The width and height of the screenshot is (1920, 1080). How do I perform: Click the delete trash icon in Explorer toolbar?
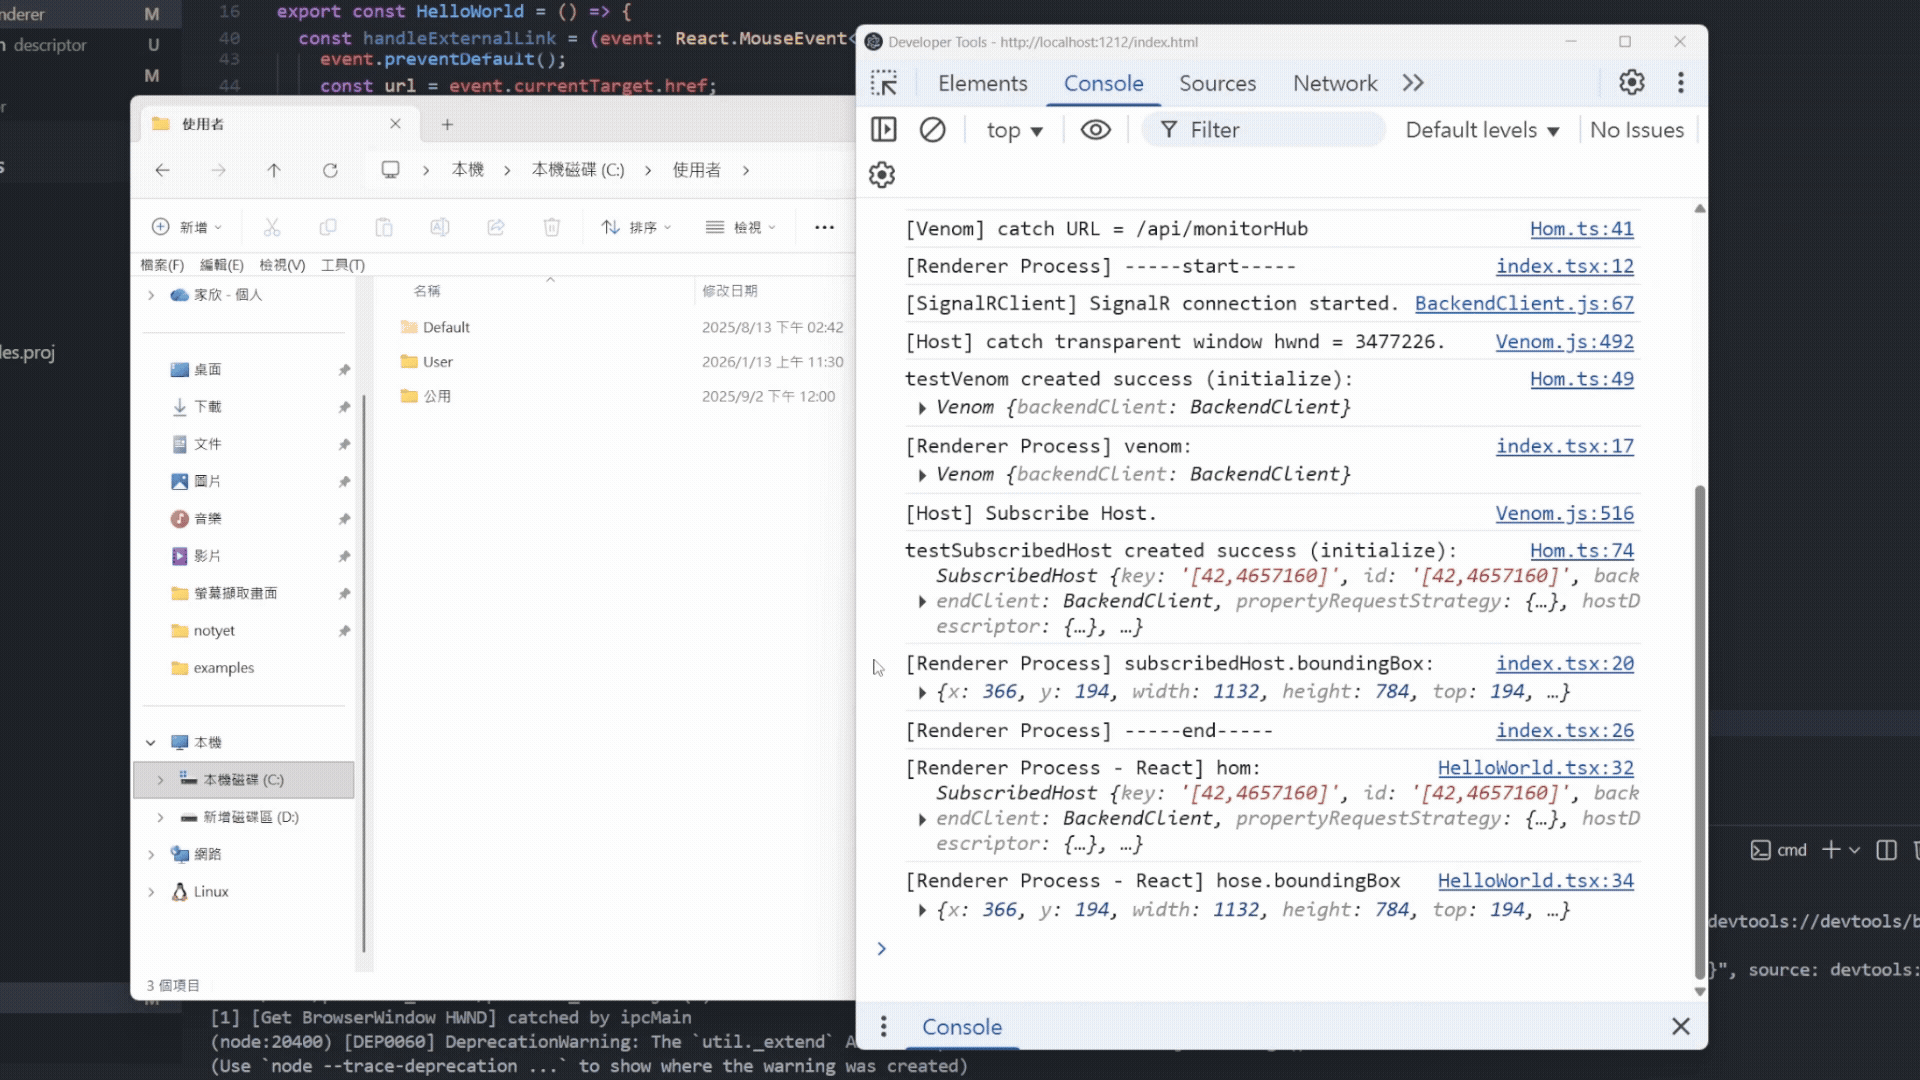click(x=552, y=228)
